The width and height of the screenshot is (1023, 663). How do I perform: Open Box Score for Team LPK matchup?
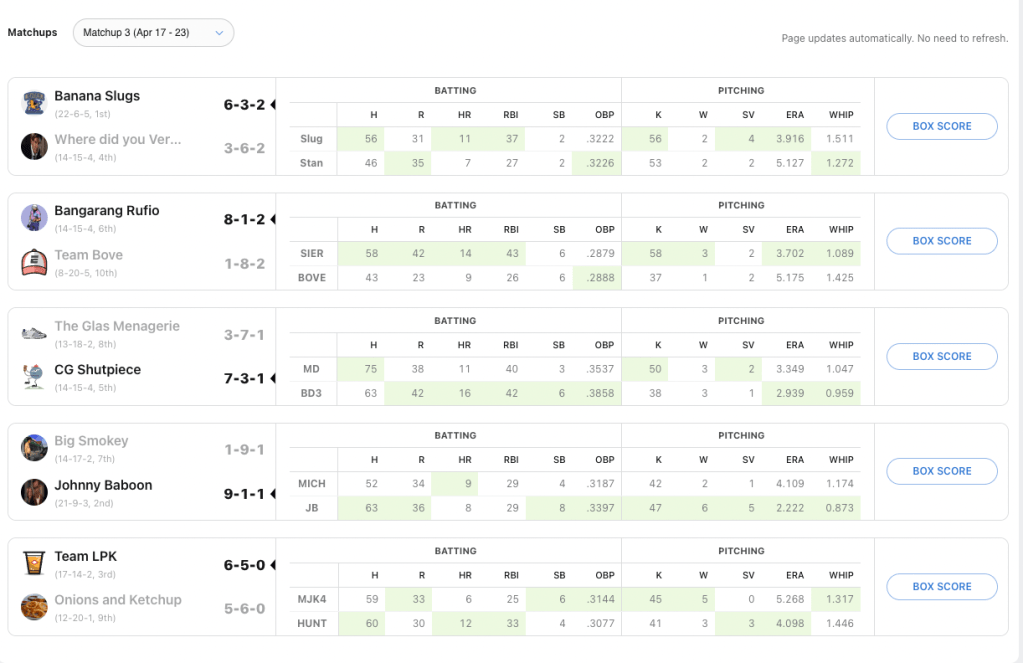941,587
